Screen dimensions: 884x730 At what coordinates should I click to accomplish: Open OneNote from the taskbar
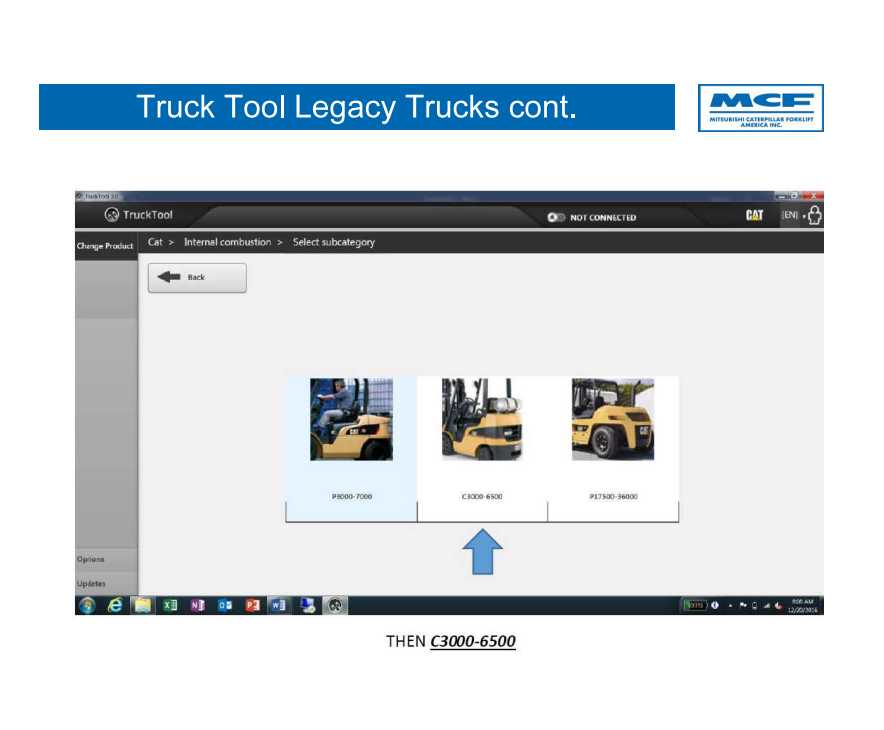tap(197, 605)
